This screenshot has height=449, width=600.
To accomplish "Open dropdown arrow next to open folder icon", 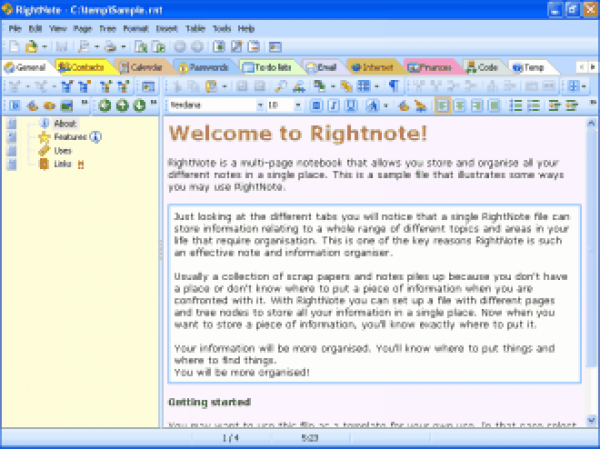I will [x=44, y=47].
